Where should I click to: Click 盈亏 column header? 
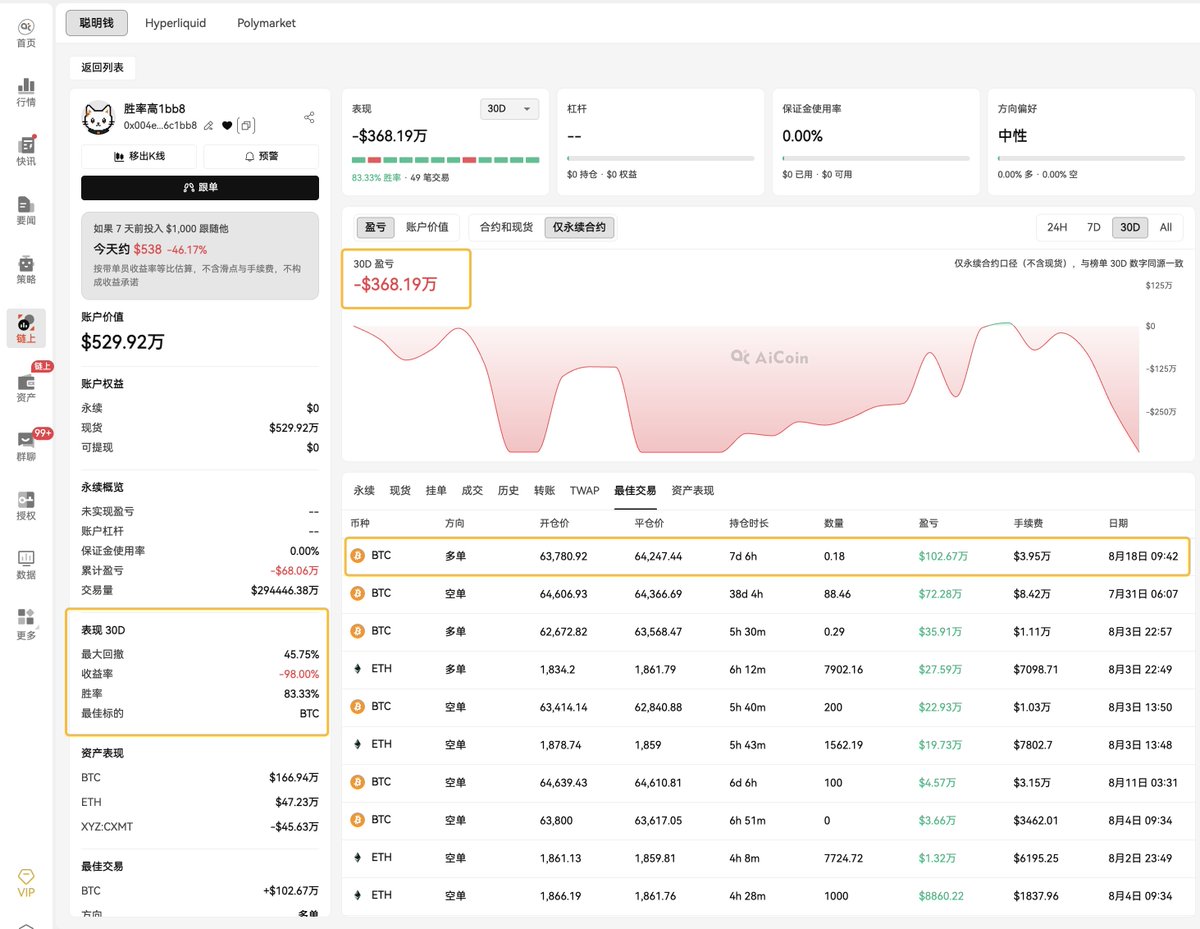[930, 523]
